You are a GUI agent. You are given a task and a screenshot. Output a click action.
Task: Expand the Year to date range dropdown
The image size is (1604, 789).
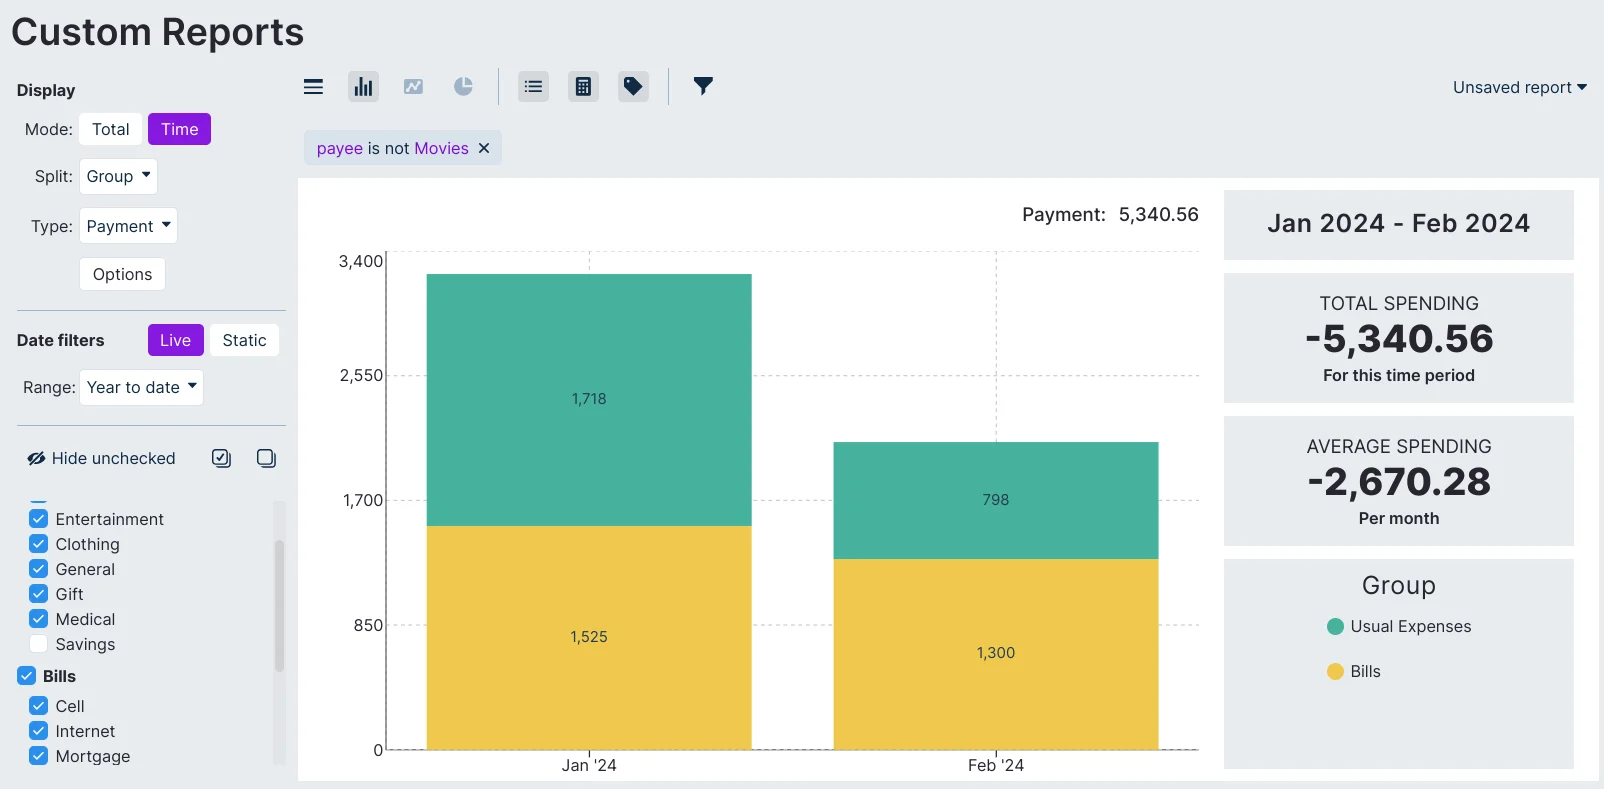click(141, 387)
